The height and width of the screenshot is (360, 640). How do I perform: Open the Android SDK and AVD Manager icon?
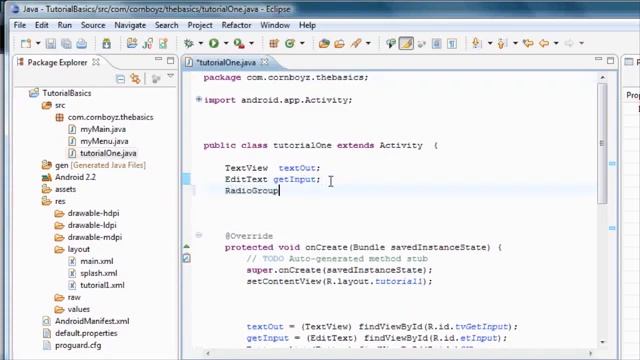point(107,43)
